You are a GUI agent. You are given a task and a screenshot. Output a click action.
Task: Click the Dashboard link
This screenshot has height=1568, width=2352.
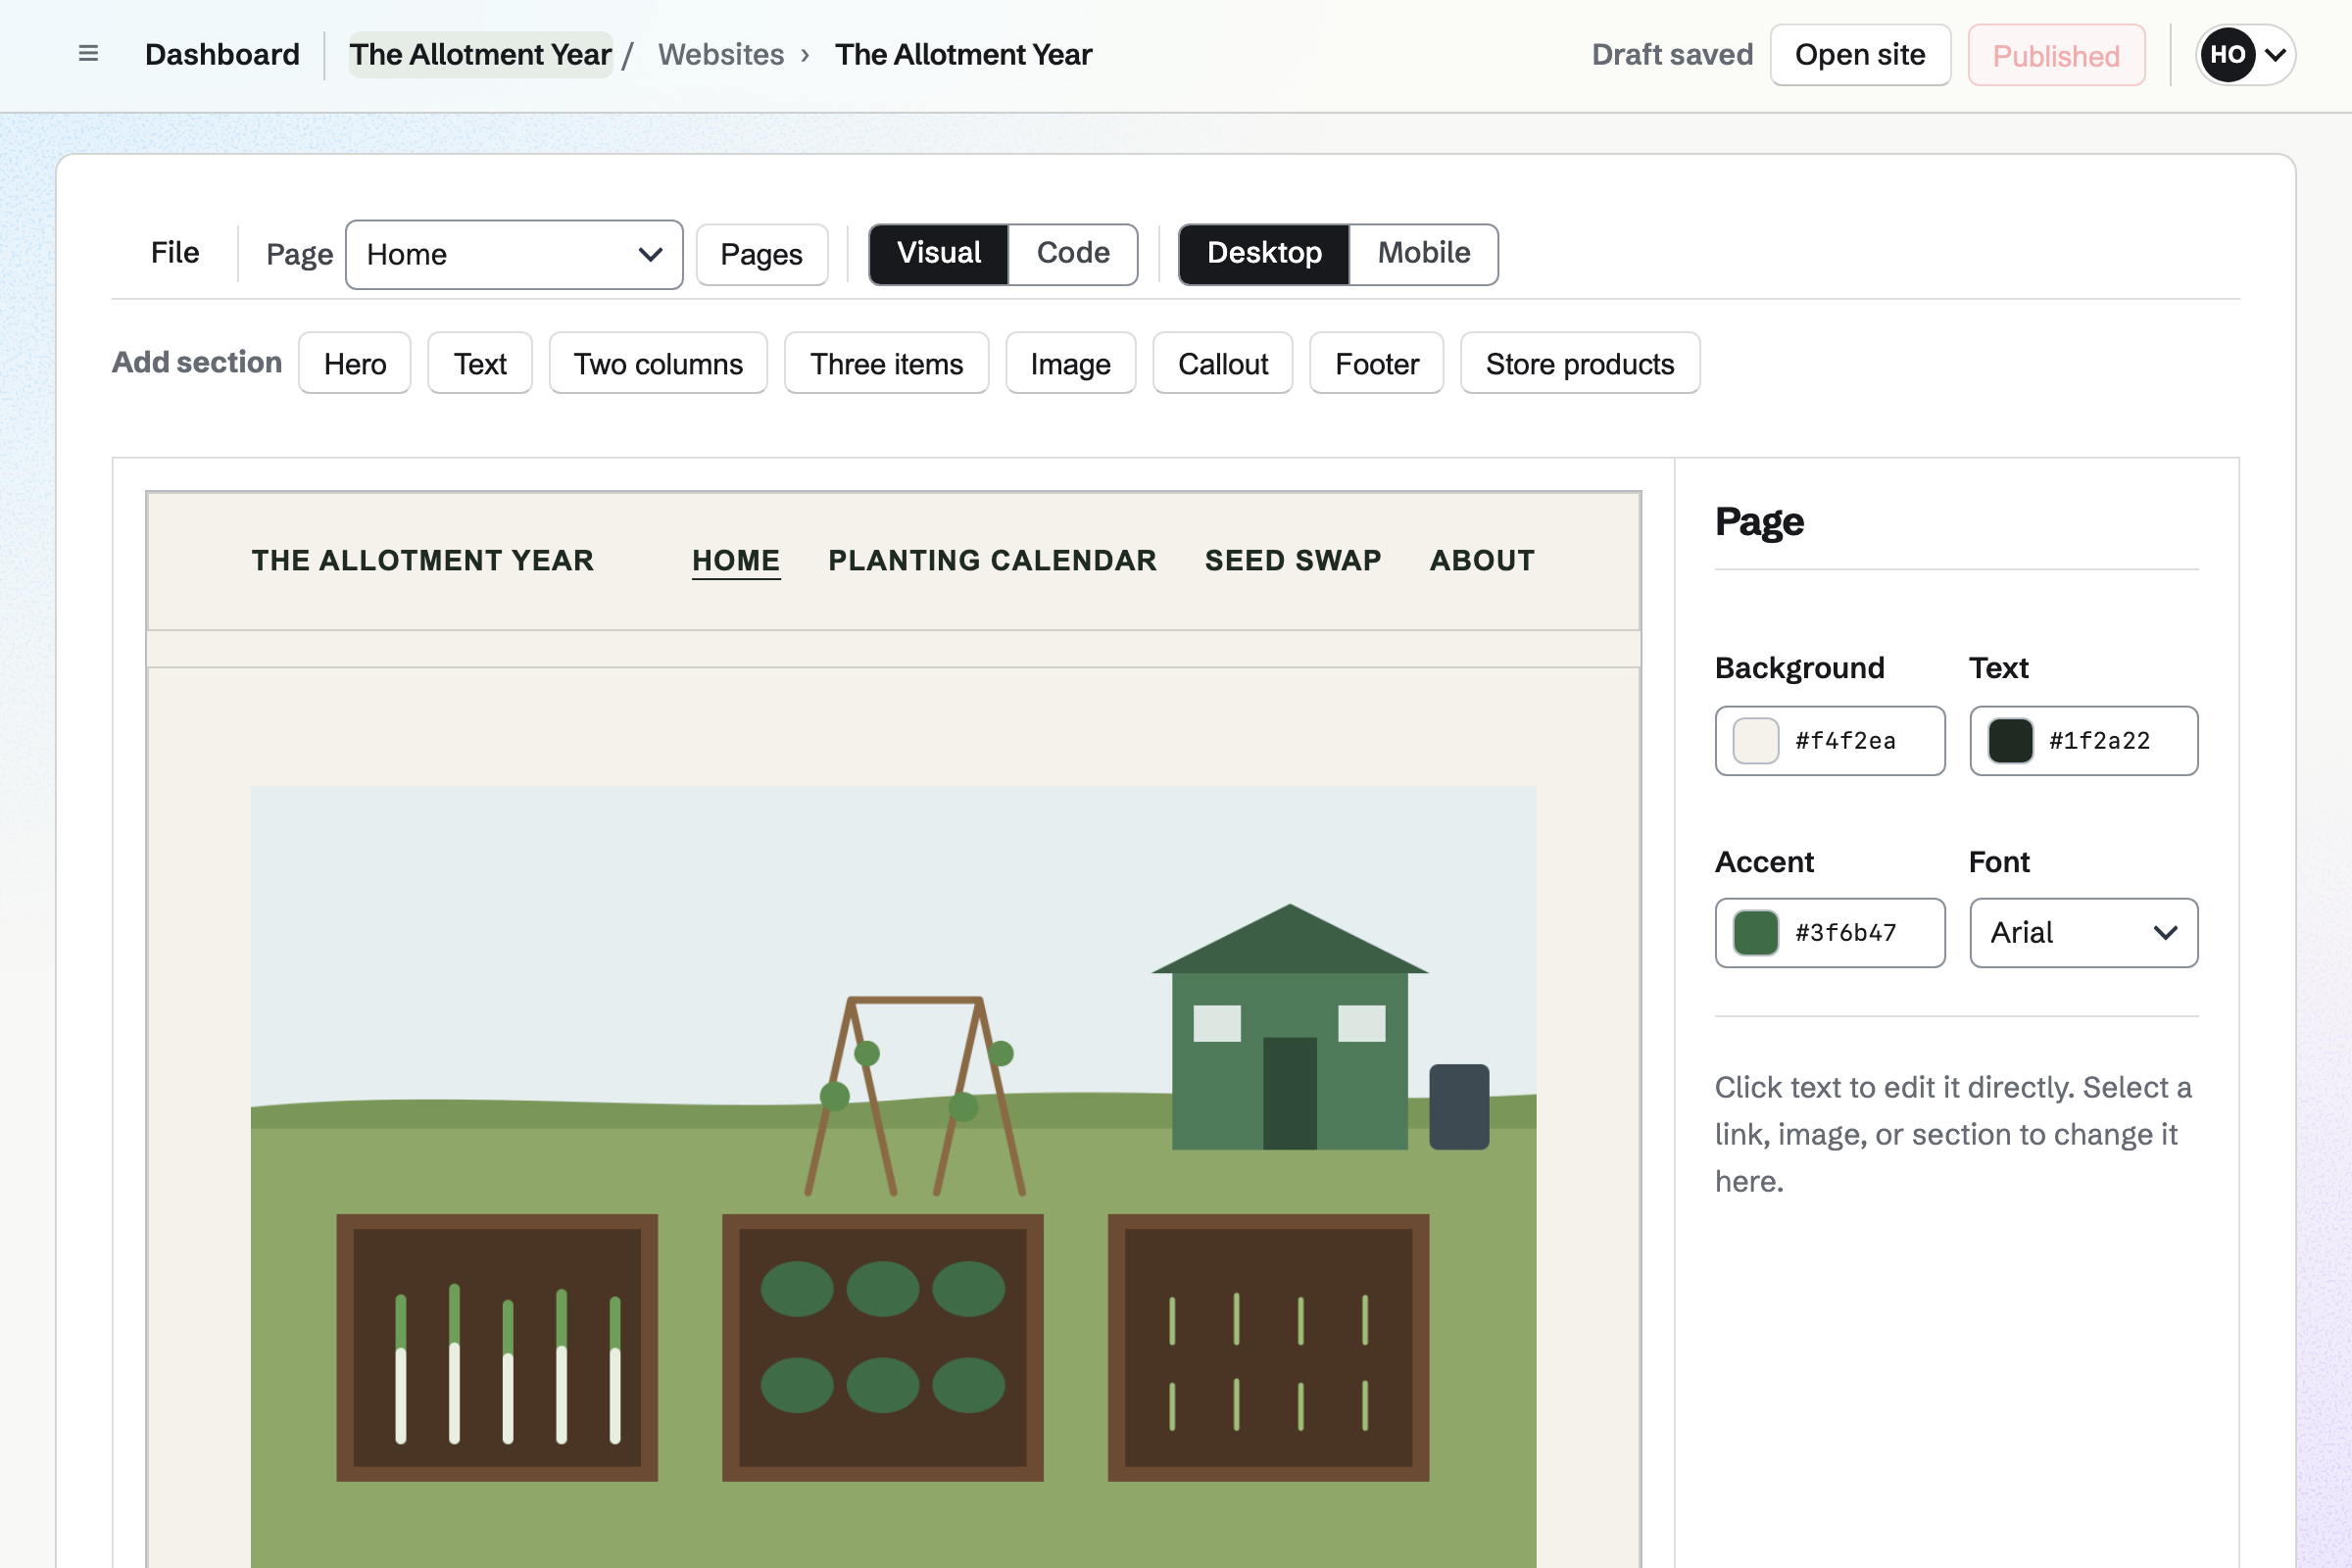tap(222, 54)
